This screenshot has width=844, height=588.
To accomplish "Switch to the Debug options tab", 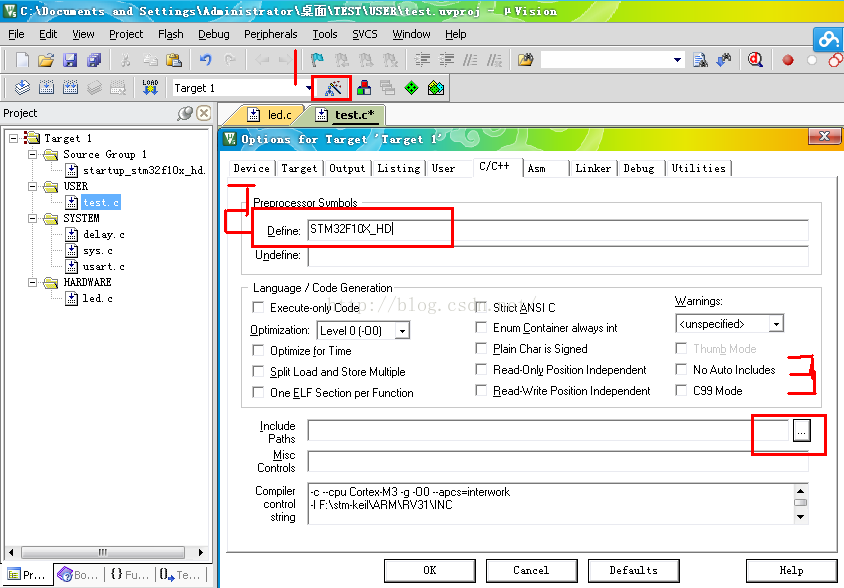I will (x=639, y=169).
